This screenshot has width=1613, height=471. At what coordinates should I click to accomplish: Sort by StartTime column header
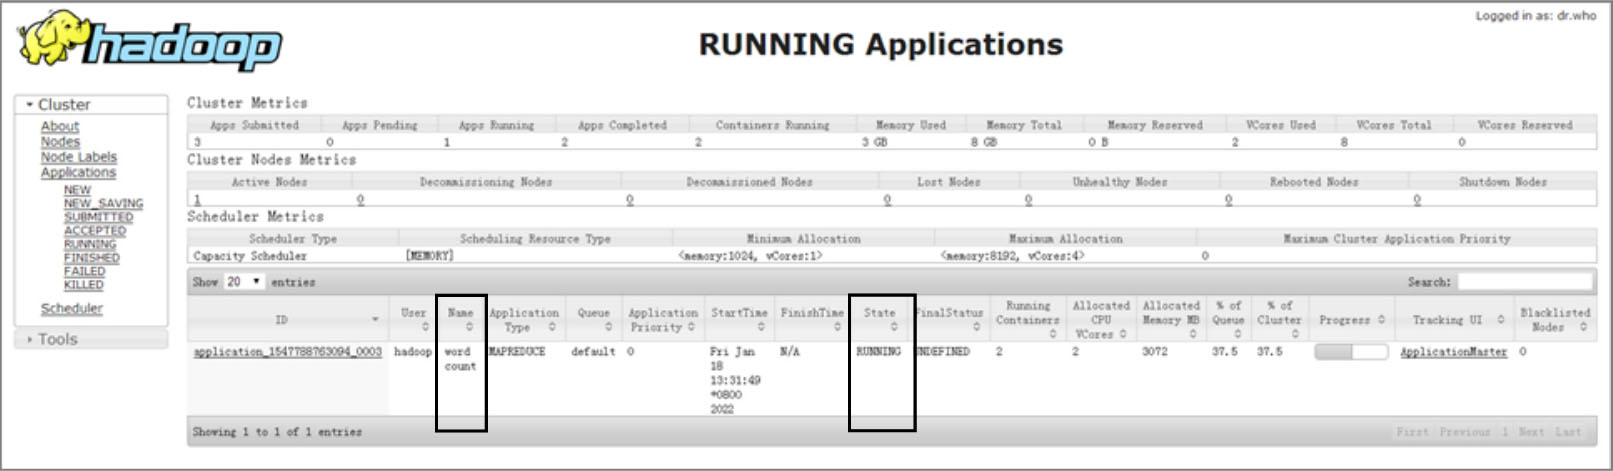[x=739, y=319]
